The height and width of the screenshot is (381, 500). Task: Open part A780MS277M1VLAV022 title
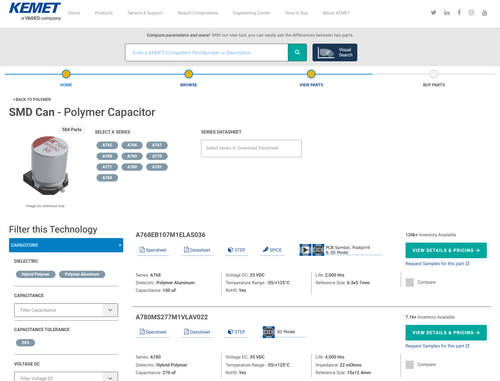[x=172, y=317]
